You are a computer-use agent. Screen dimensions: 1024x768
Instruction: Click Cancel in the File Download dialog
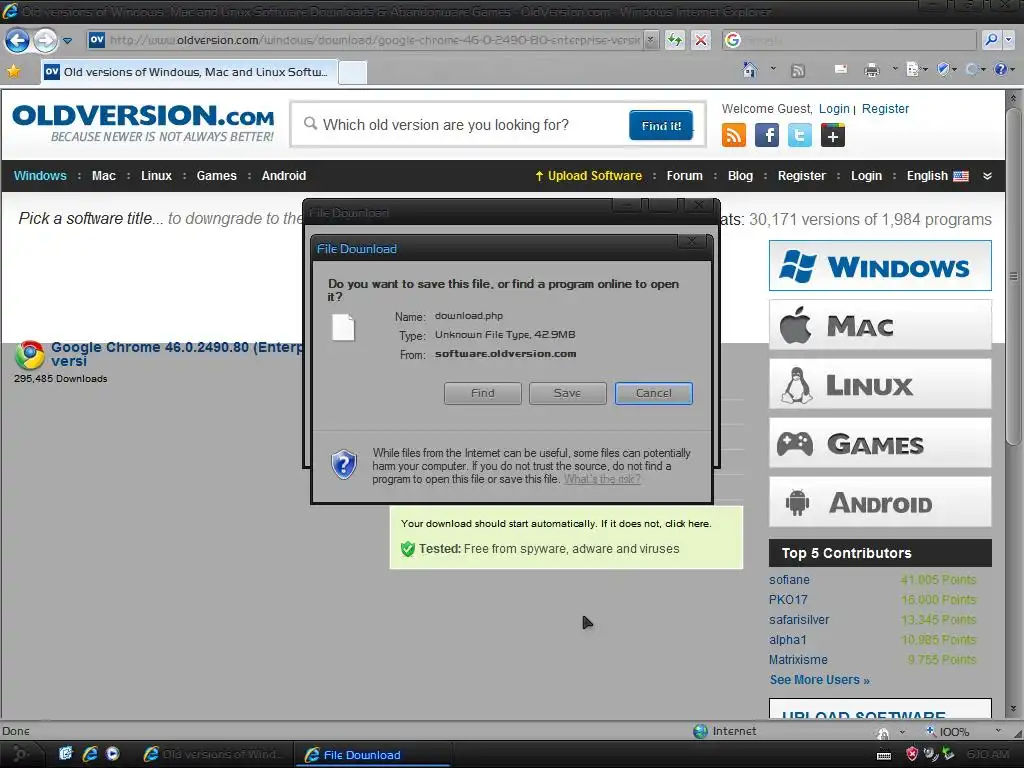tap(653, 393)
